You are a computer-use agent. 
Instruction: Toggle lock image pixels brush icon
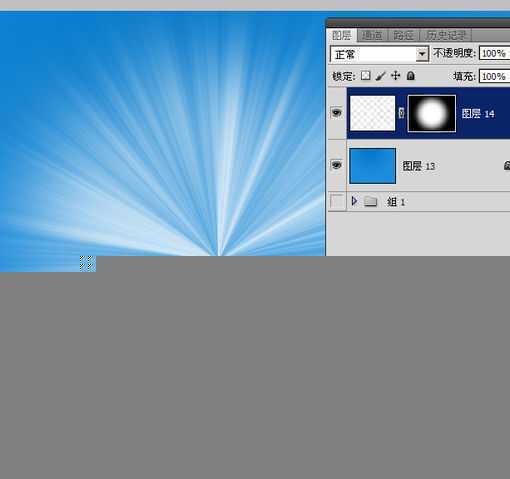coord(380,76)
